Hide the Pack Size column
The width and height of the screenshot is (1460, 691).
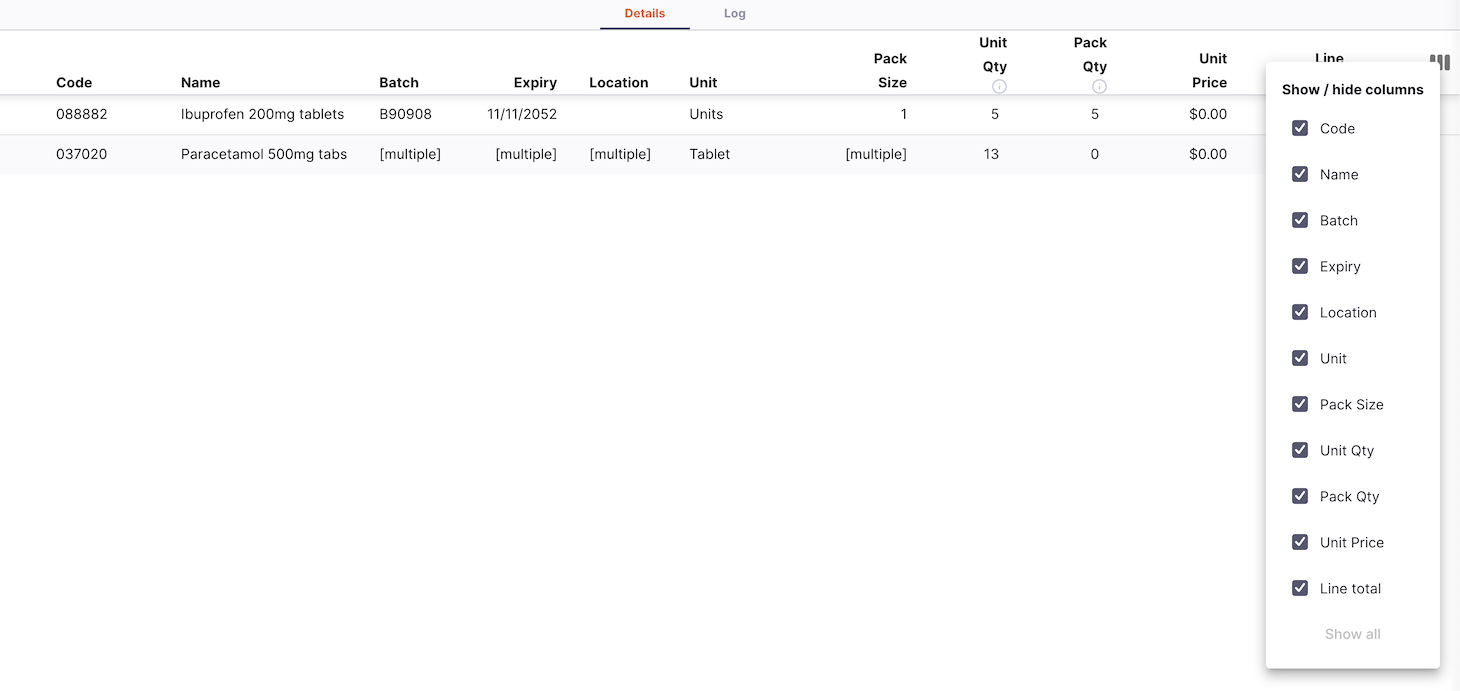[1300, 404]
